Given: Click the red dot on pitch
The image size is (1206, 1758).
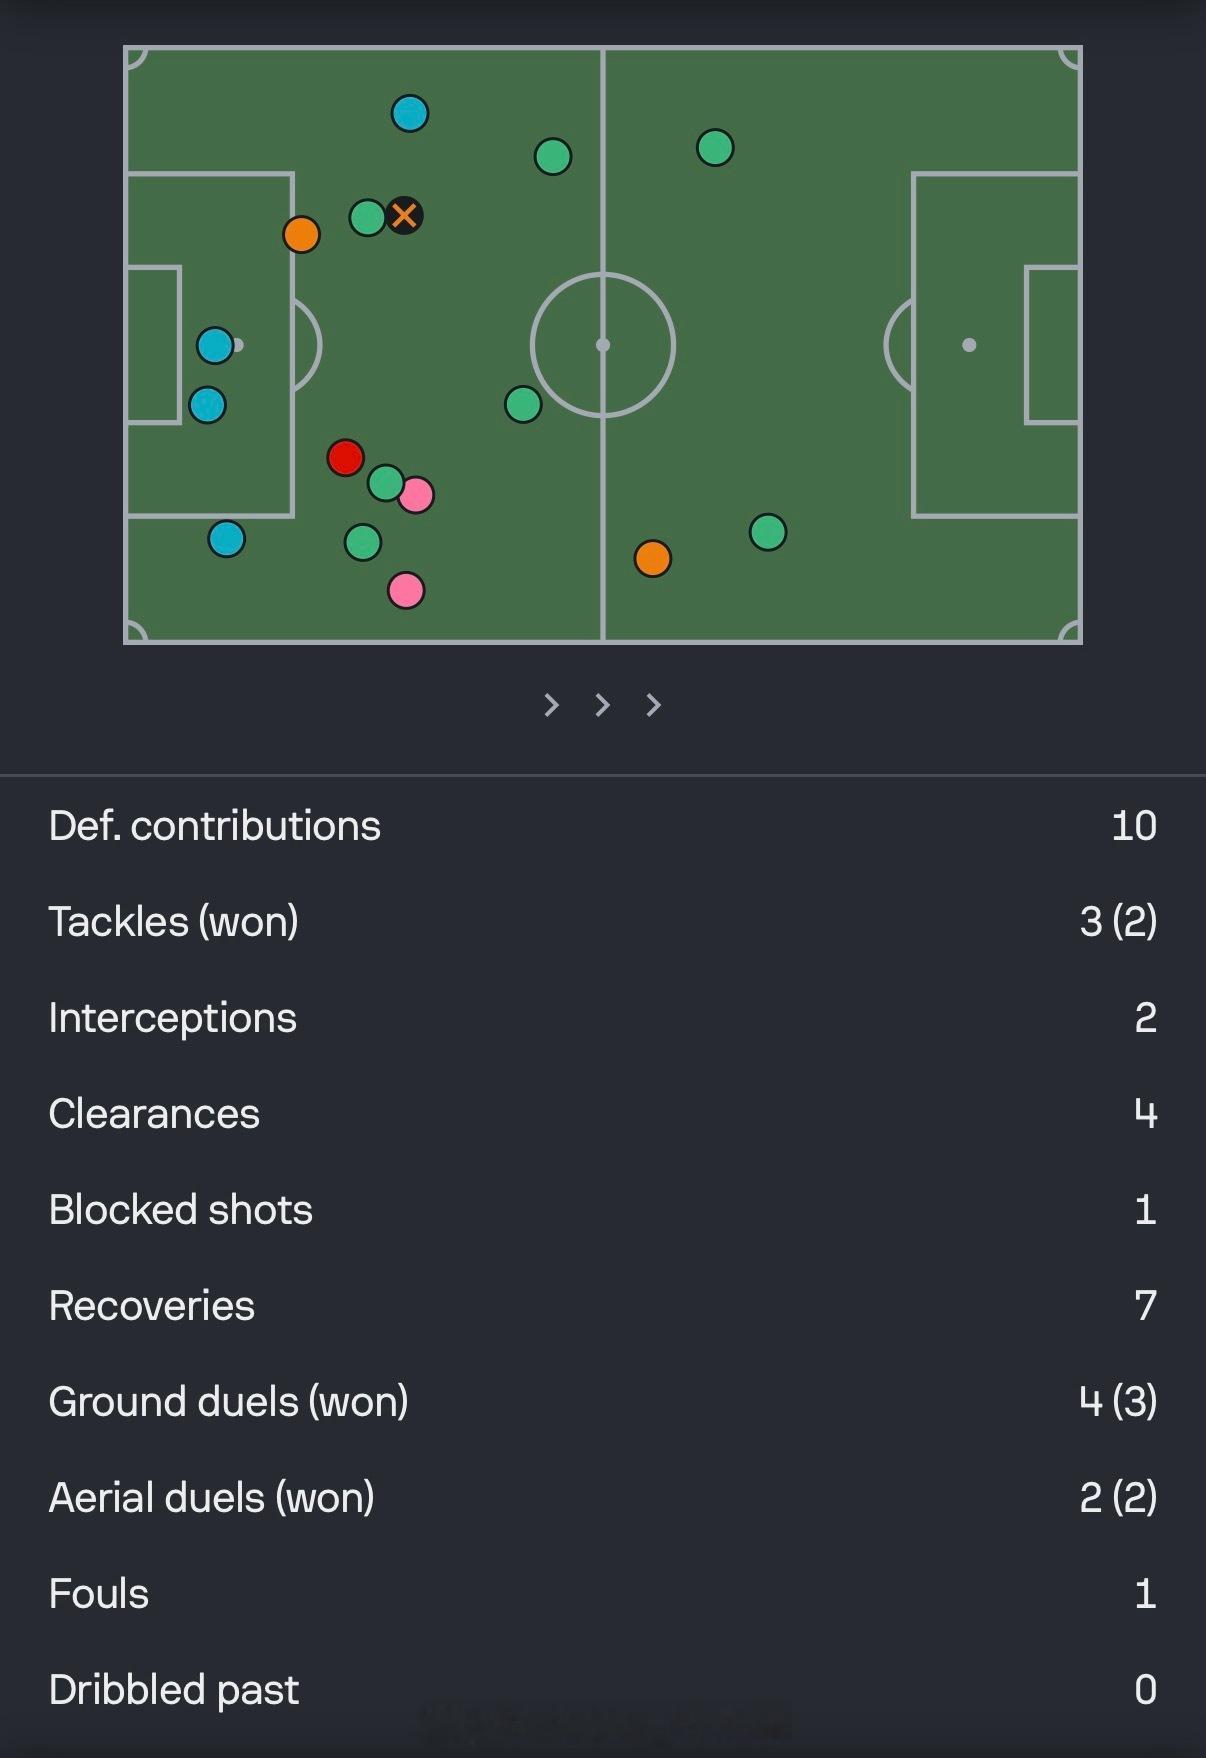Looking at the screenshot, I should [x=345, y=458].
